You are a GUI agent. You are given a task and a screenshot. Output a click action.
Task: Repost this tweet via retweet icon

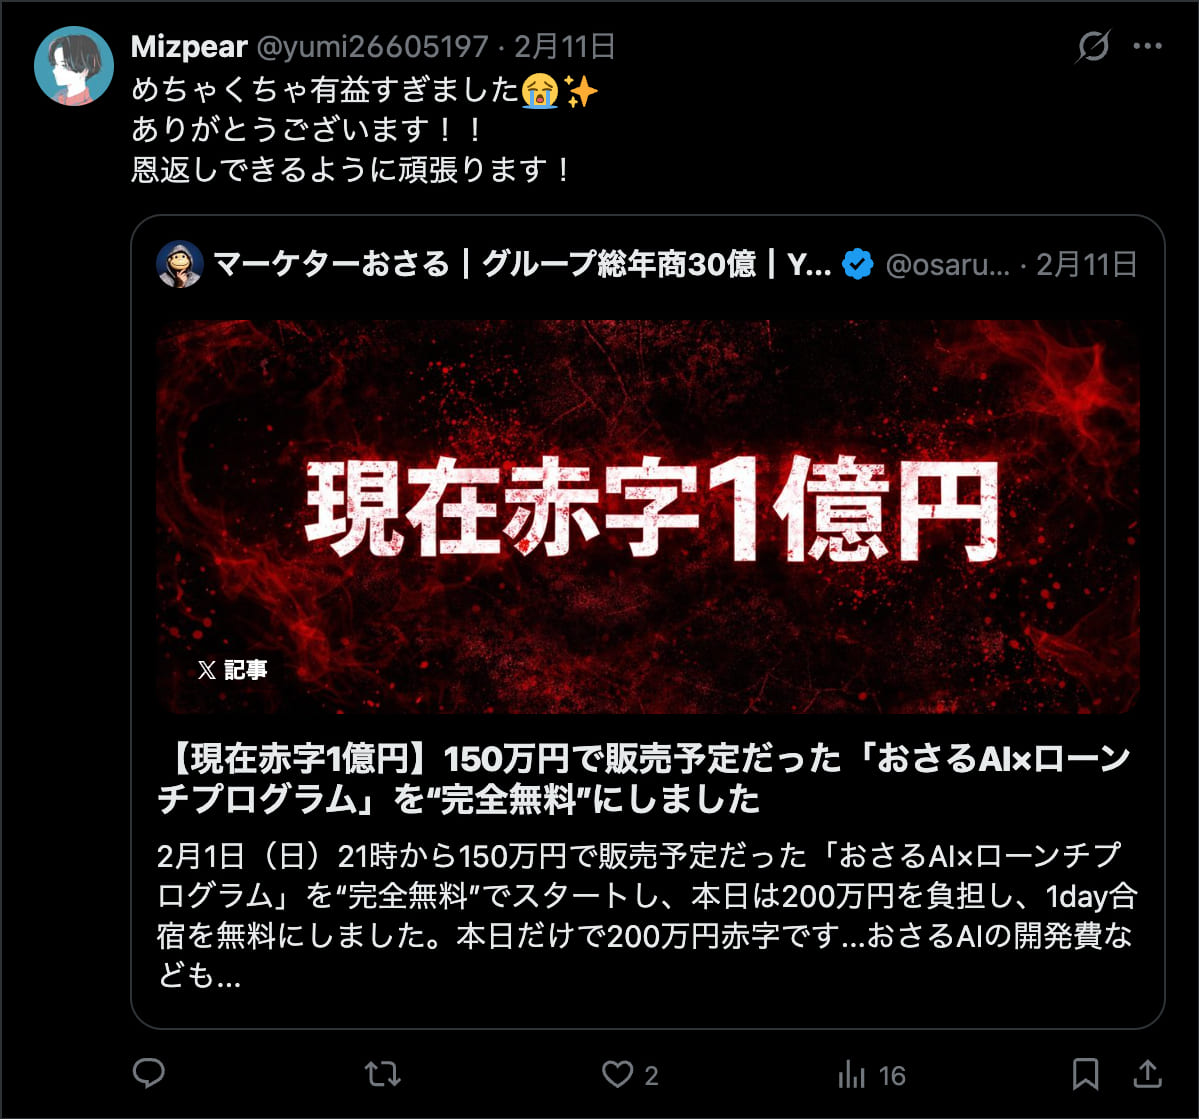382,1074
